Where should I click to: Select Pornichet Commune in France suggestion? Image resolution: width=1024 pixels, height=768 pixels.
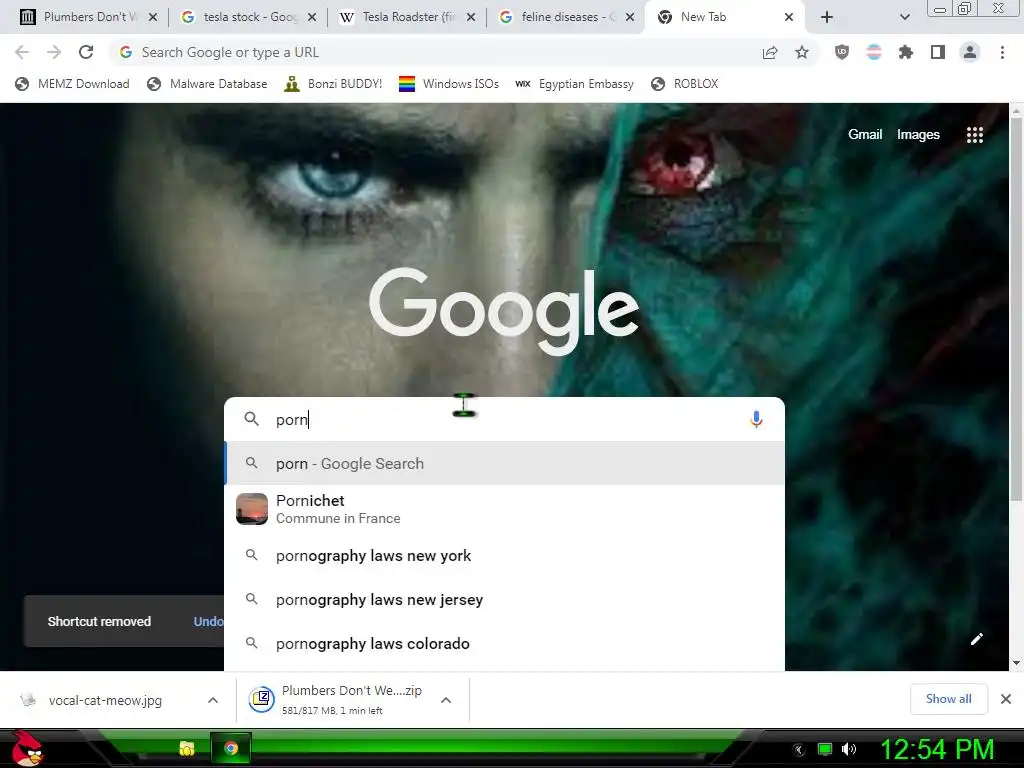point(504,509)
